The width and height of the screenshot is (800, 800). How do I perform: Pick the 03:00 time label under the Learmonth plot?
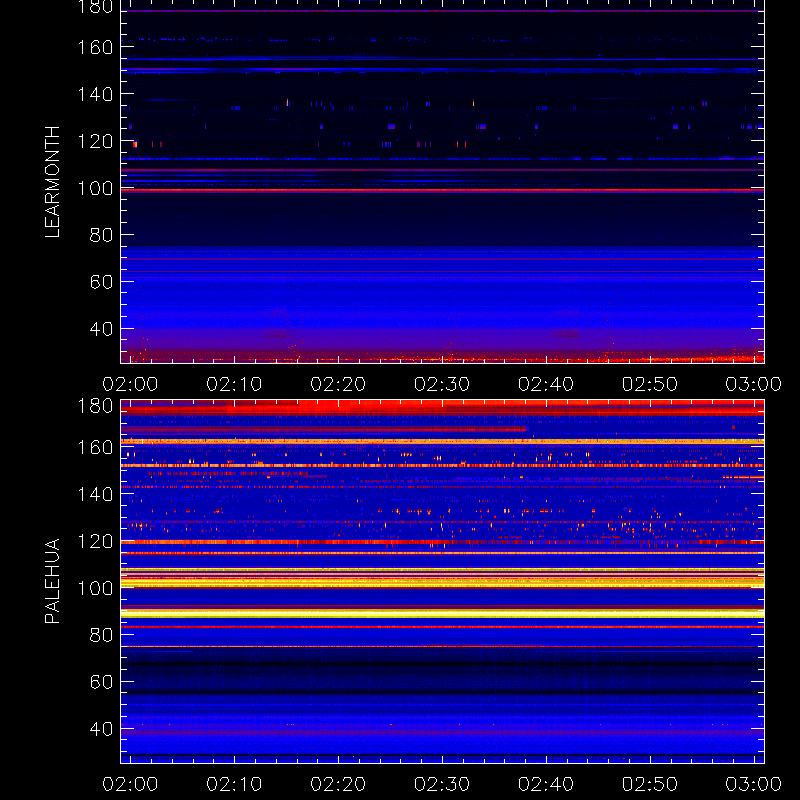tap(754, 384)
